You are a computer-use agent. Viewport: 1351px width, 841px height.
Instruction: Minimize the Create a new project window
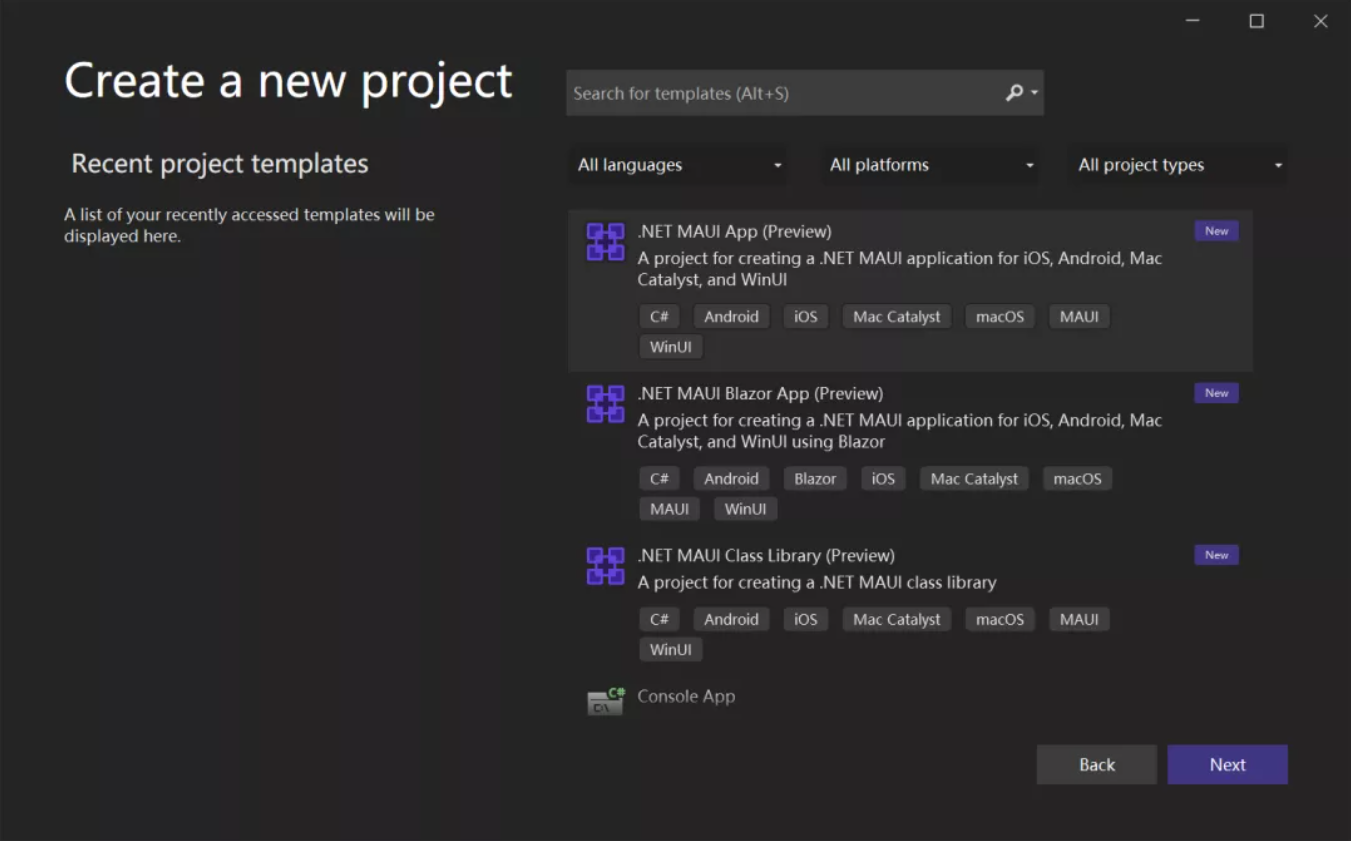pyautogui.click(x=1192, y=21)
